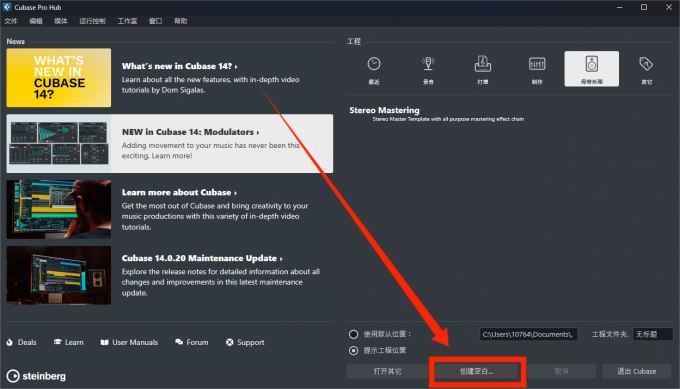This screenshot has height=389, width=680.
Task: Close the Cubase Pro Hub window
Action: [x=669, y=7]
